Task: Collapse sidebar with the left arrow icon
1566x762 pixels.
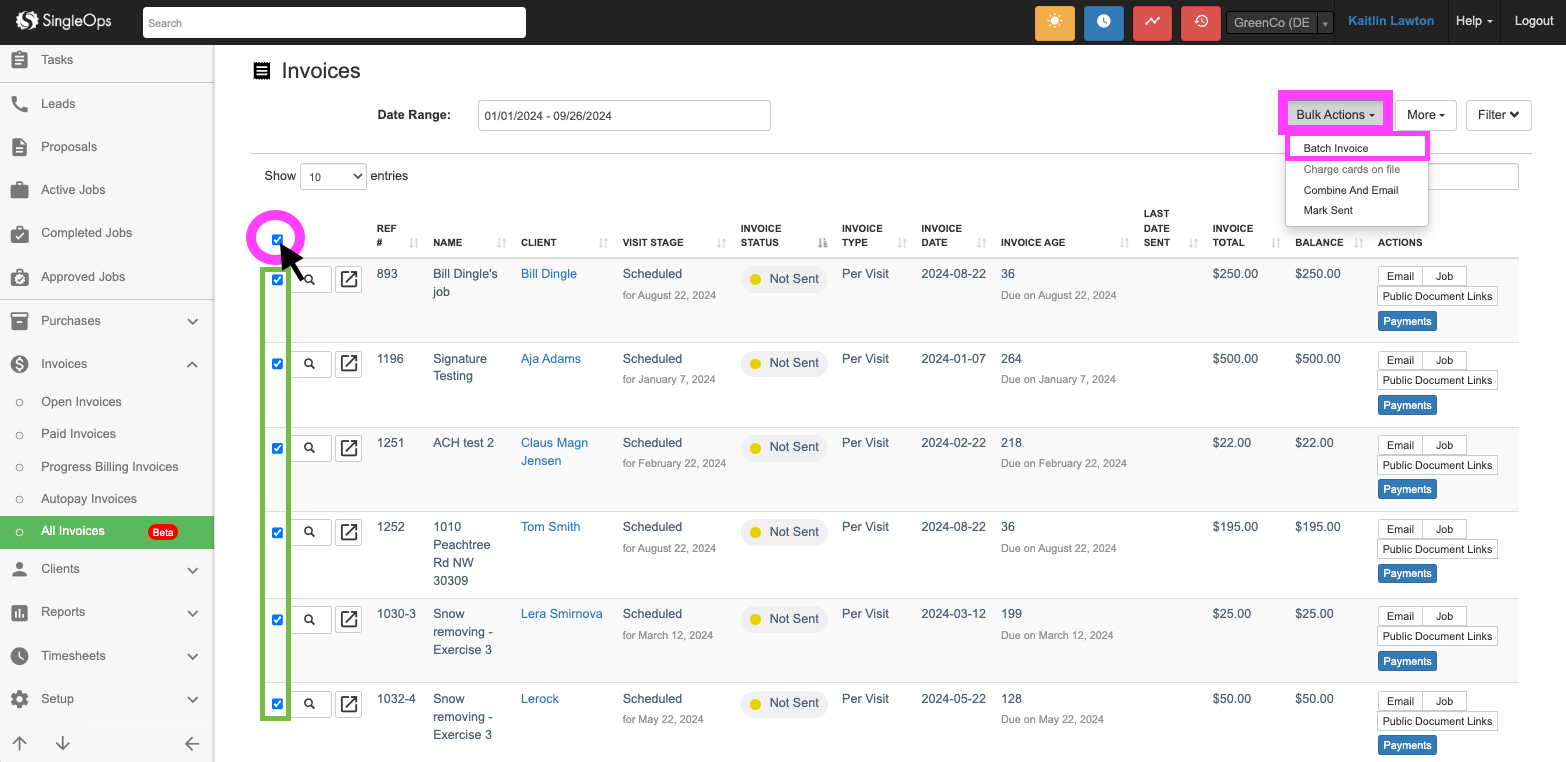Action: [x=192, y=743]
